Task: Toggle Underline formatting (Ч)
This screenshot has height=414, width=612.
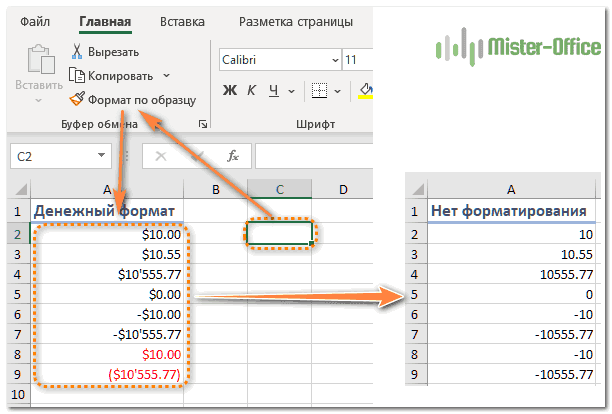Action: pyautogui.click(x=276, y=92)
